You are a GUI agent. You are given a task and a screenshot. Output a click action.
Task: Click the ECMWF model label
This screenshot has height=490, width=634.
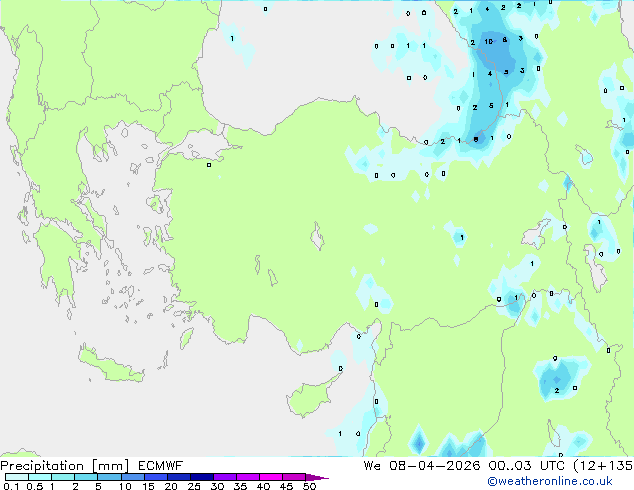[161, 466]
